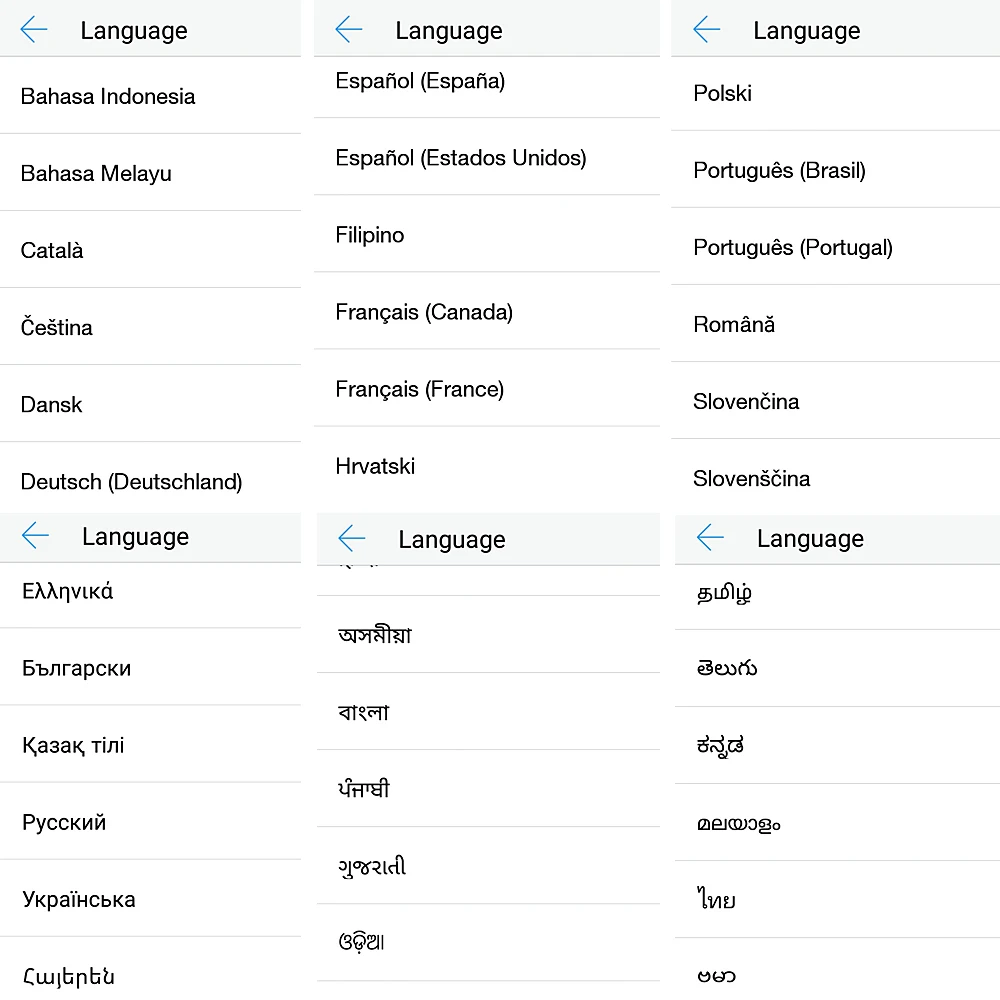The height and width of the screenshot is (1000, 1000).
Task: Choose Français (Canada)
Action: 424,312
